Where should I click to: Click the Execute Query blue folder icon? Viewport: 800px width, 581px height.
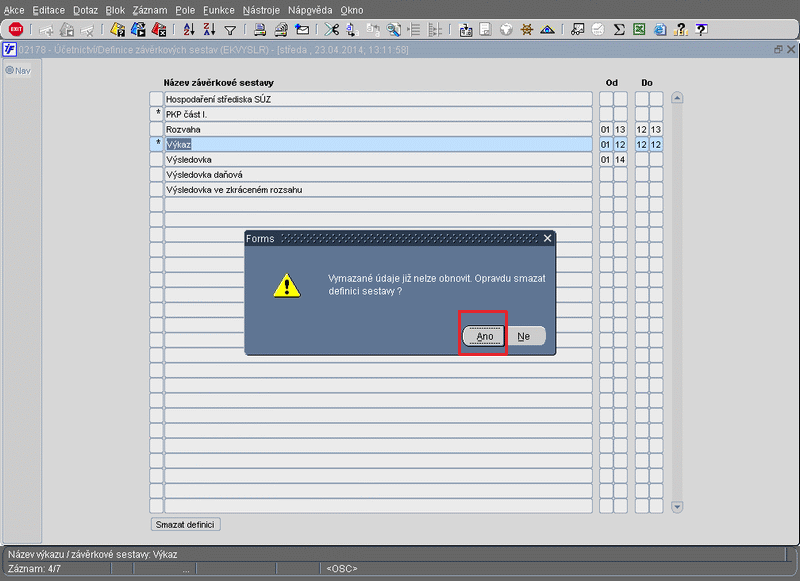138,30
